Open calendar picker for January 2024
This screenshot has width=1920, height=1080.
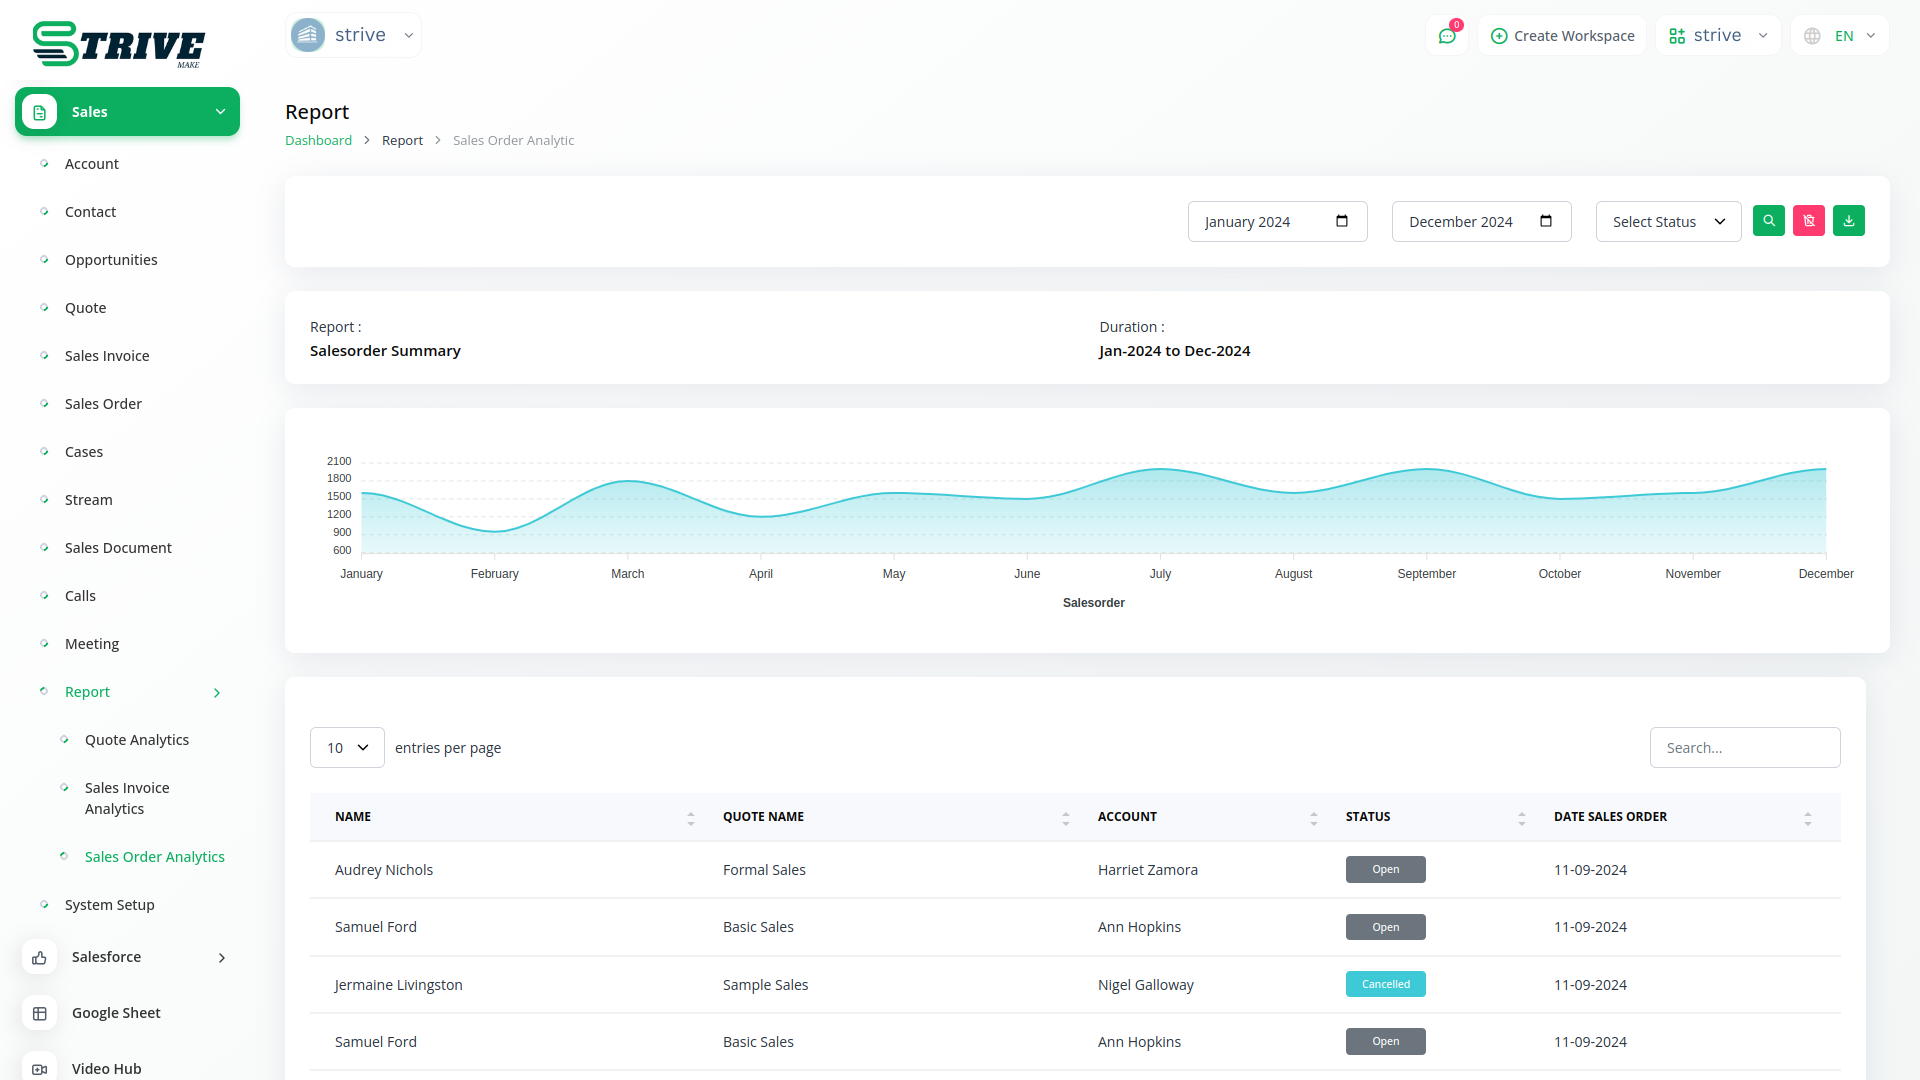point(1342,221)
